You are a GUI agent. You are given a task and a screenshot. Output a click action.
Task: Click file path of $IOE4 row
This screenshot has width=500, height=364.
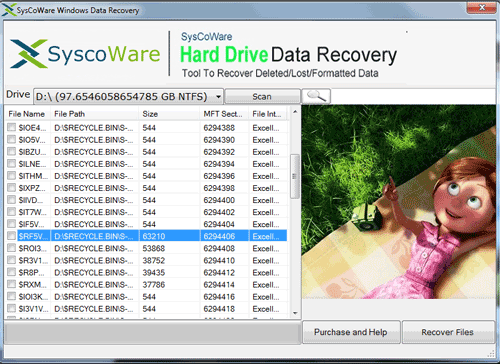[x=94, y=128]
